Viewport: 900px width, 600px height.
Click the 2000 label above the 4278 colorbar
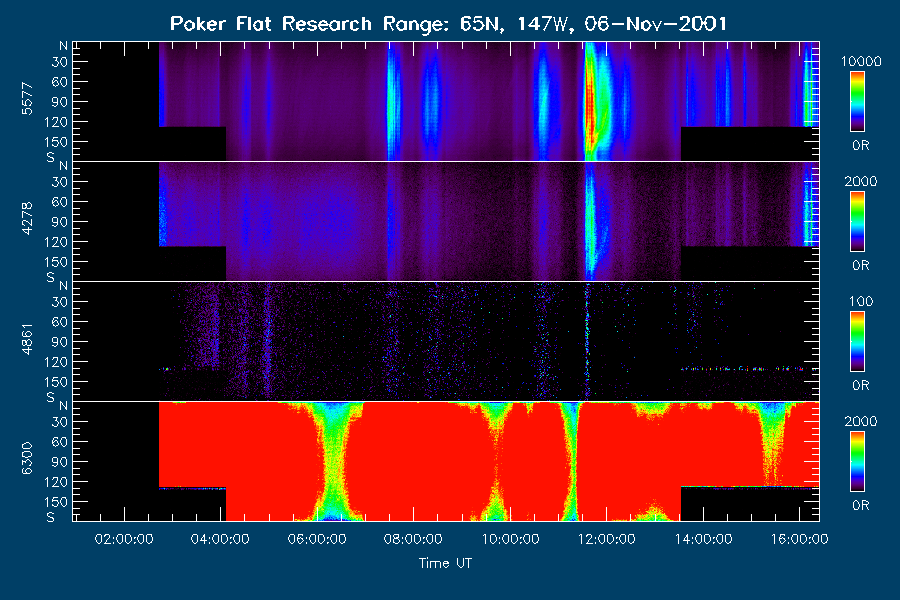point(861,181)
